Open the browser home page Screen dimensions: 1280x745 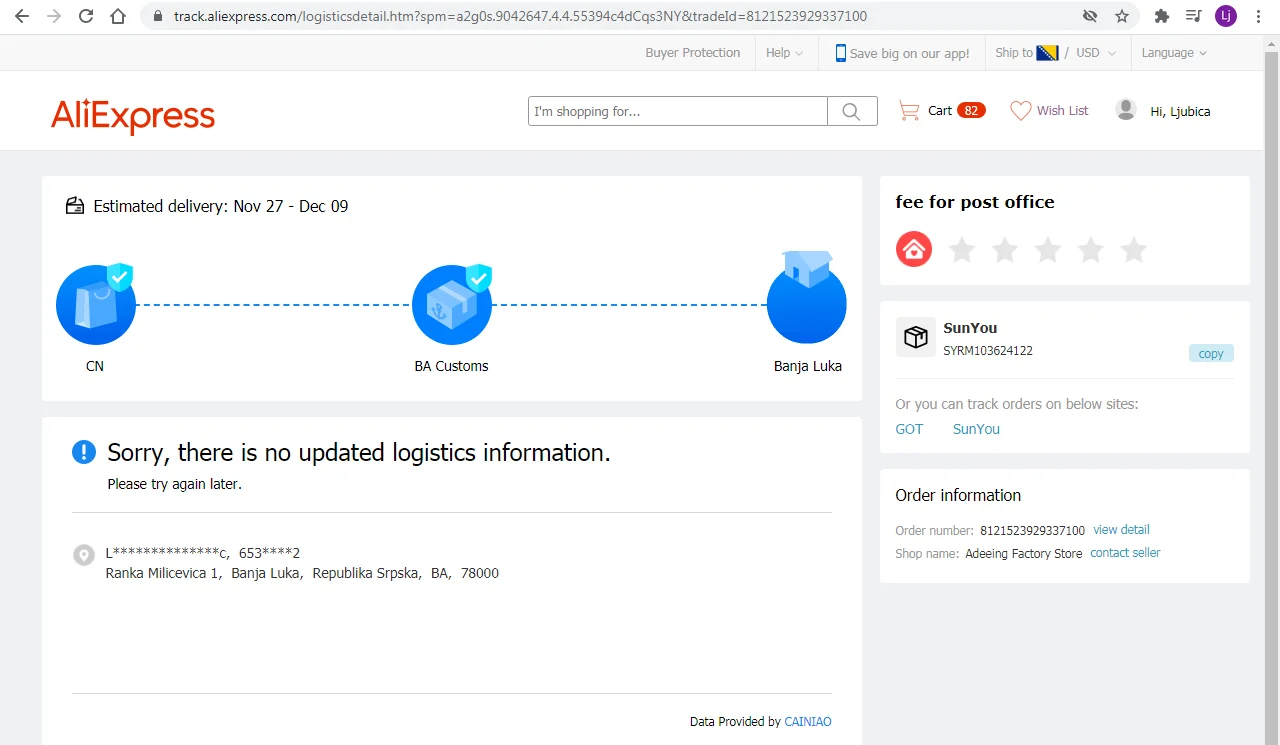[x=118, y=16]
